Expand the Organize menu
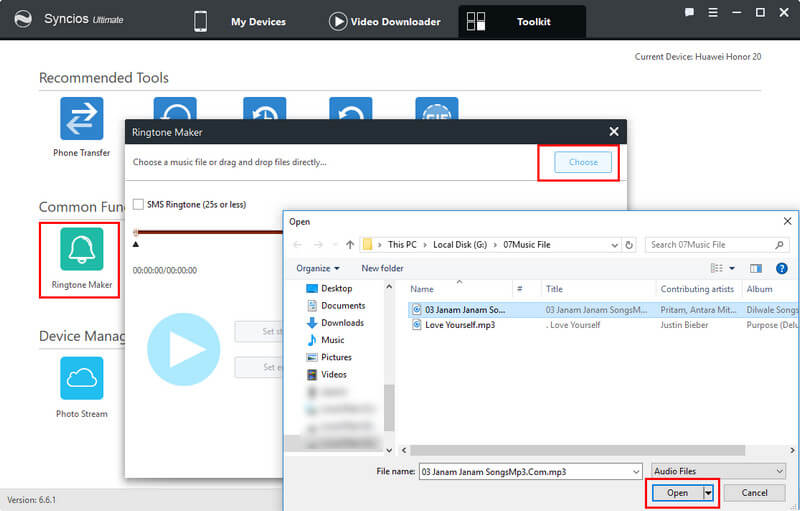Viewport: 800px width, 511px height. coord(317,268)
